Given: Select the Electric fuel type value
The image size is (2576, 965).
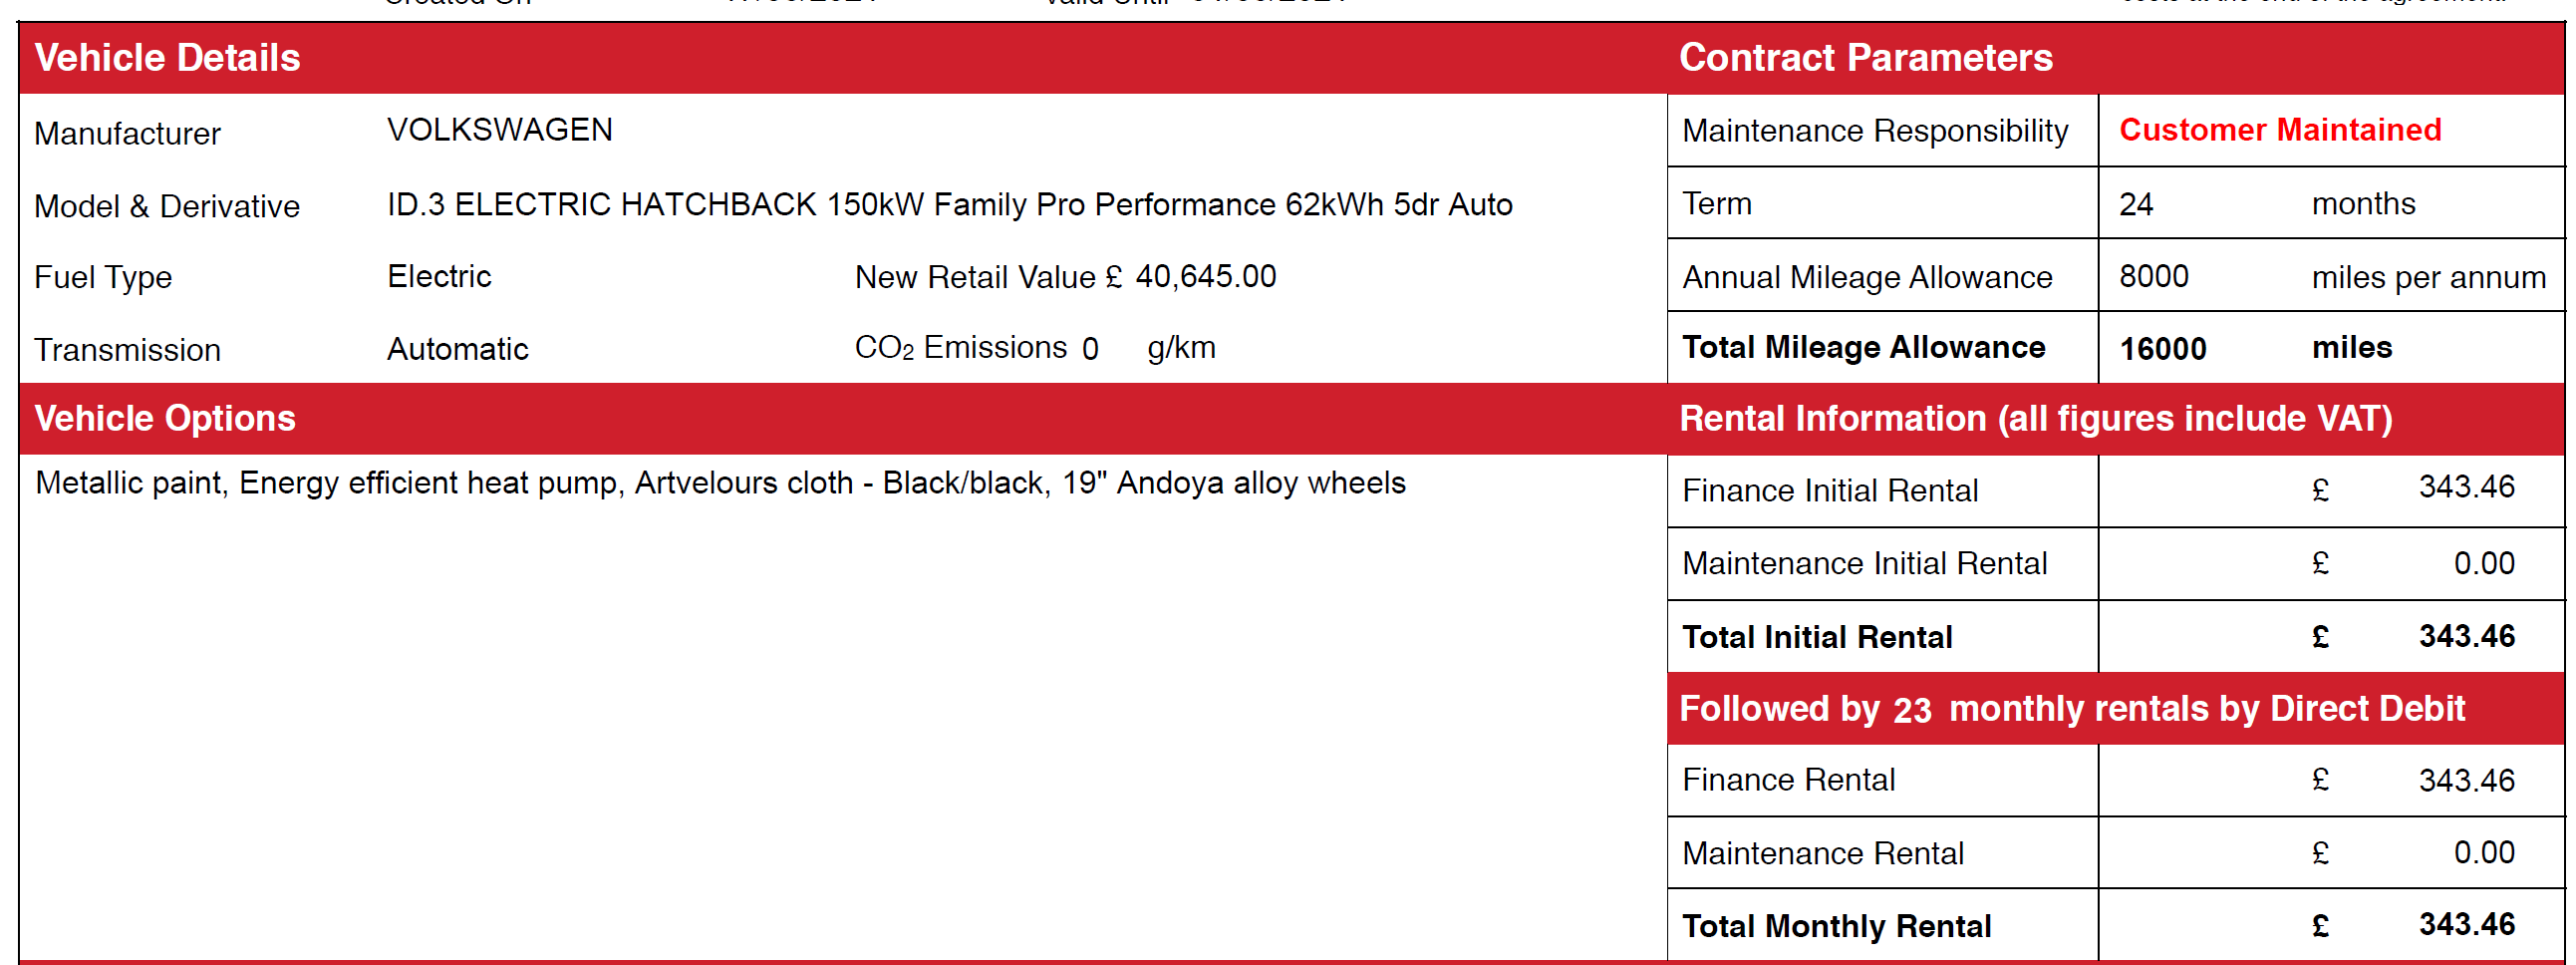Looking at the screenshot, I should click(x=439, y=276).
